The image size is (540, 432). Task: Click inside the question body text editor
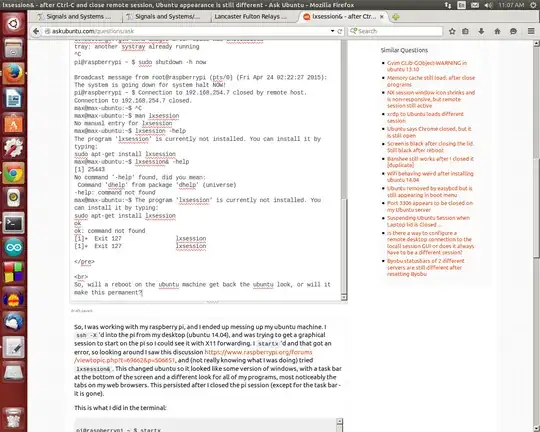tap(205, 170)
